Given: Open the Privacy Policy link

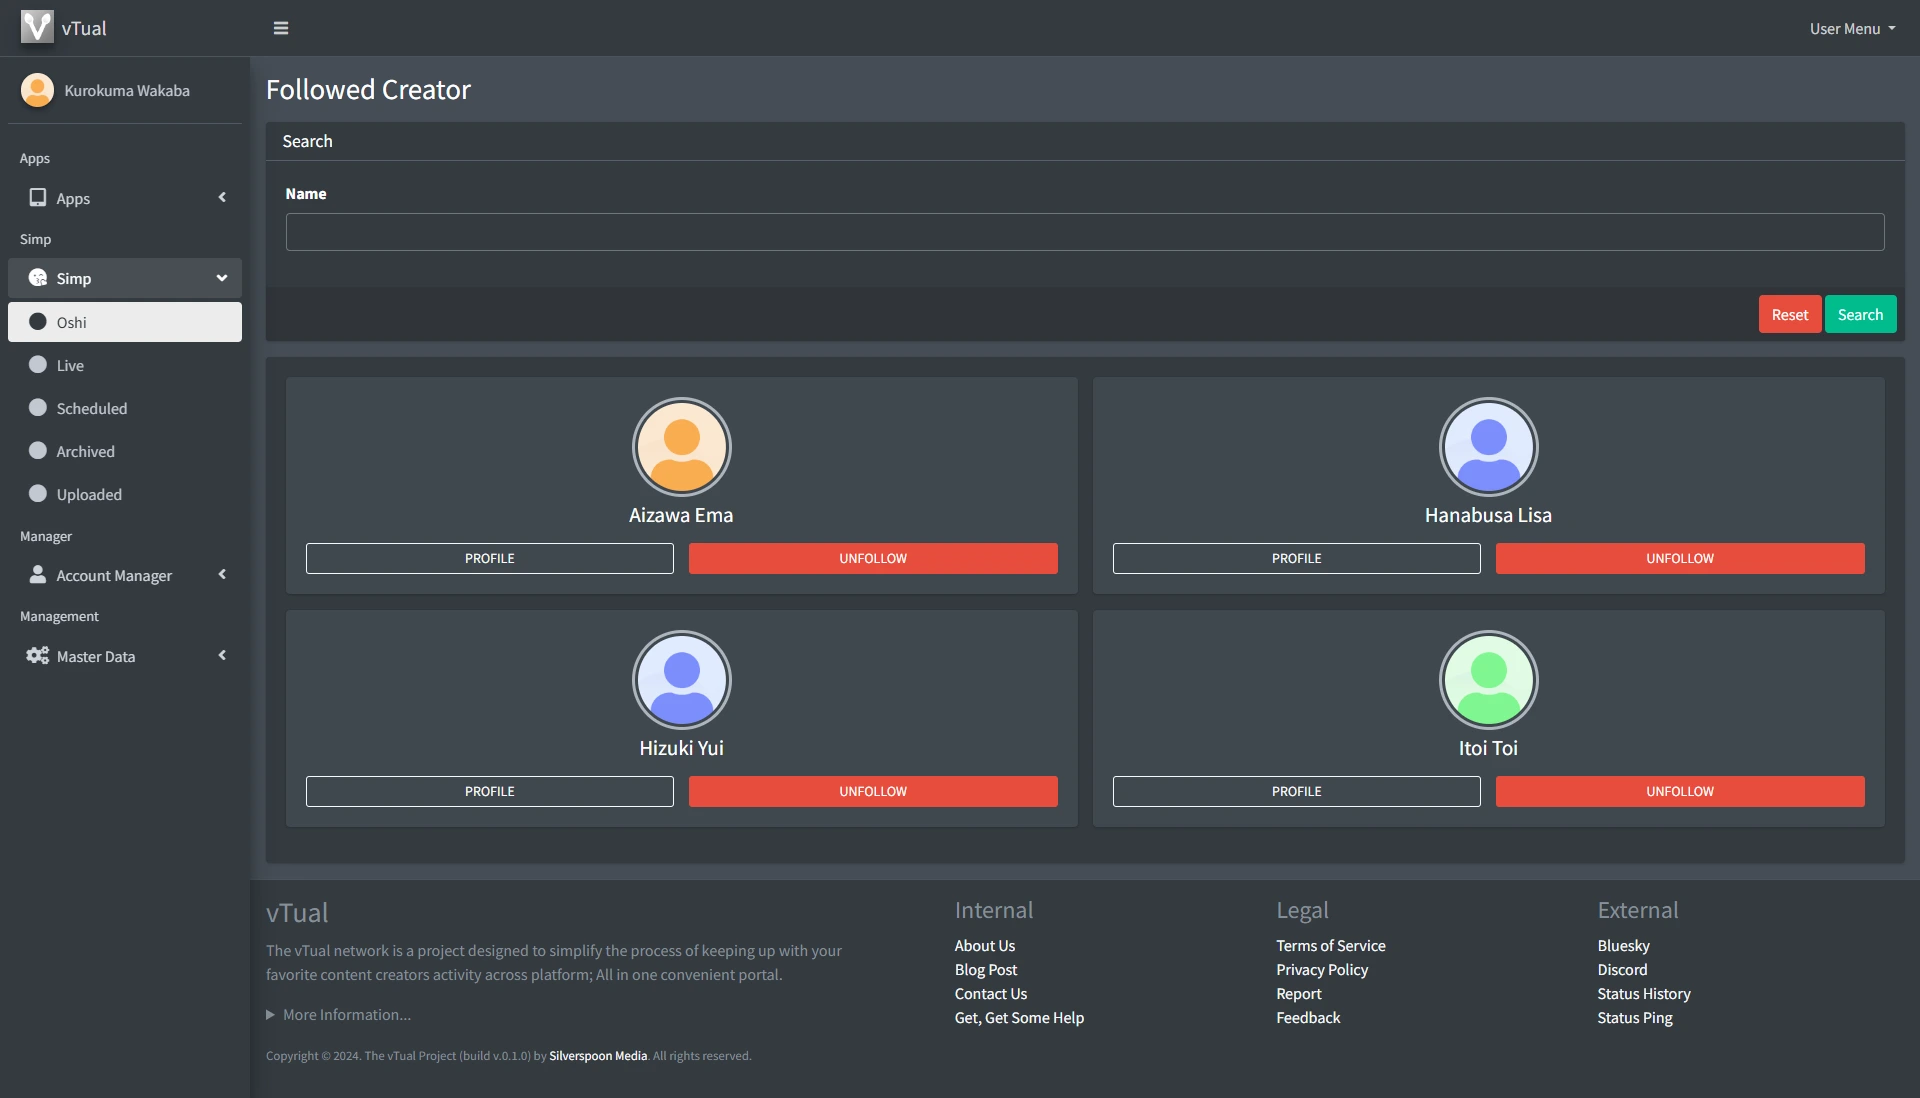Looking at the screenshot, I should (x=1321, y=970).
